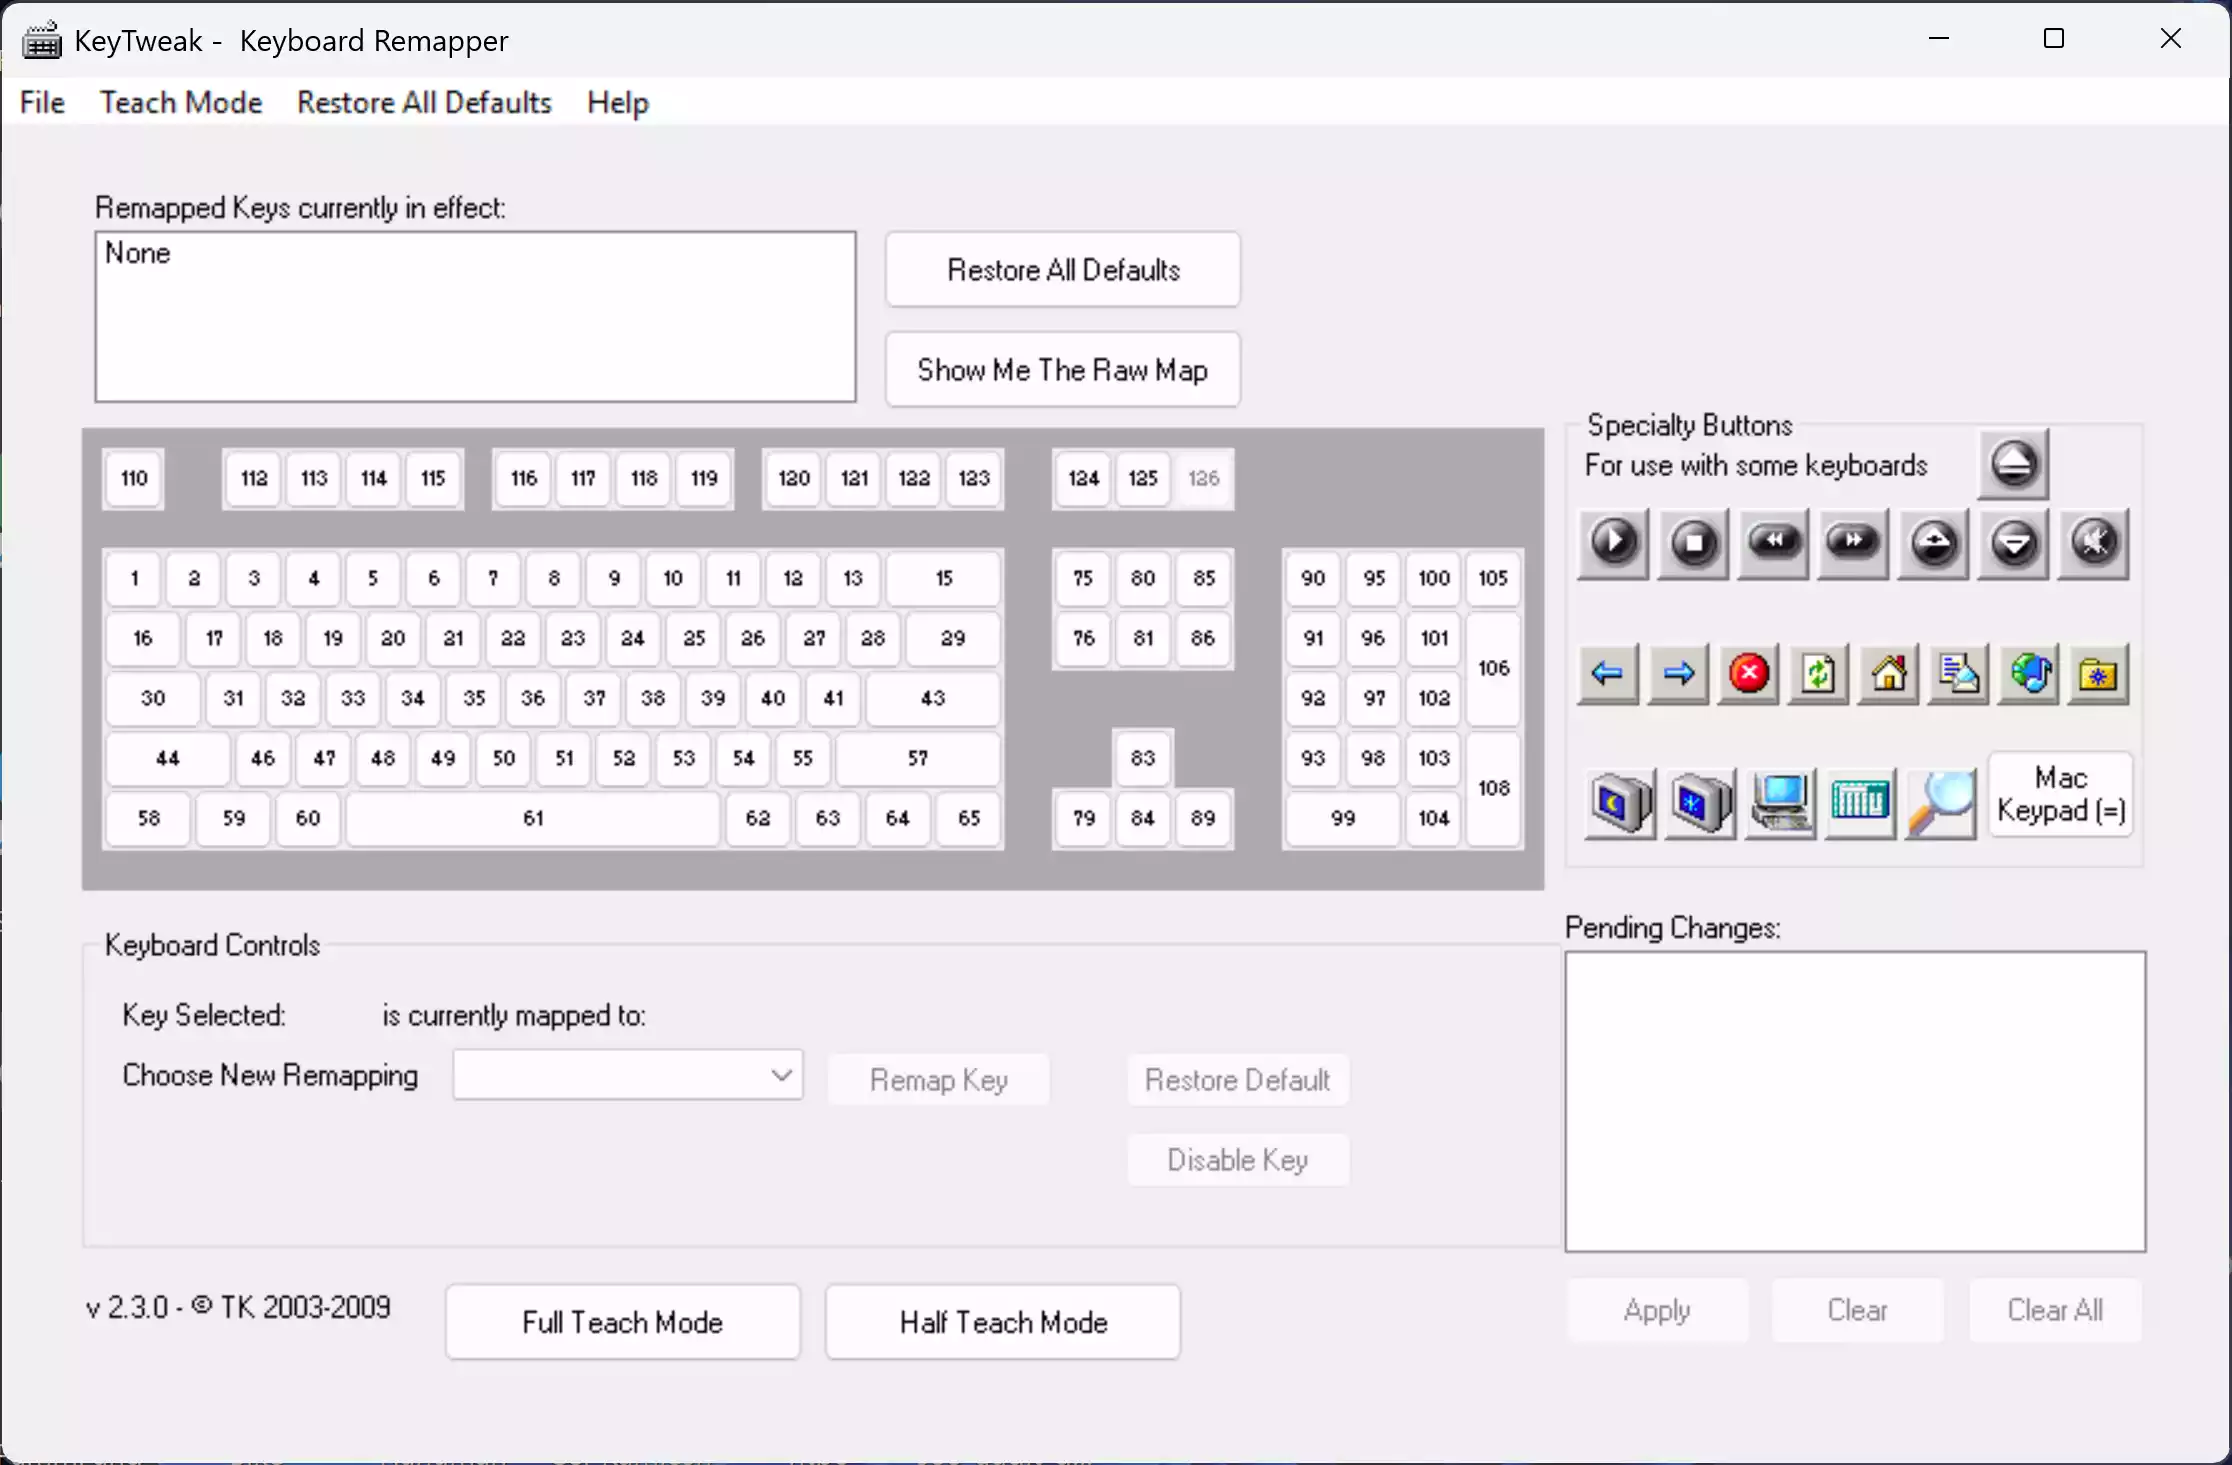Click the Stop media specialty button

(1692, 544)
